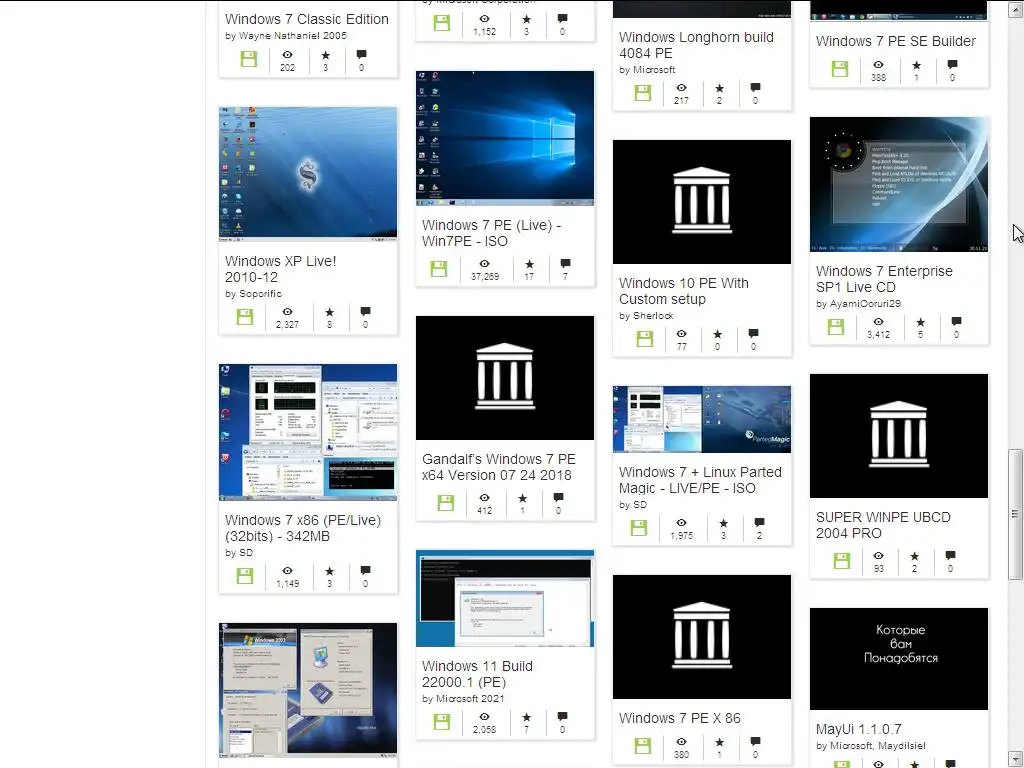The height and width of the screenshot is (768, 1024).
Task: Open SUPER WINPE UBCD 2004 PRO title
Action: 883,525
